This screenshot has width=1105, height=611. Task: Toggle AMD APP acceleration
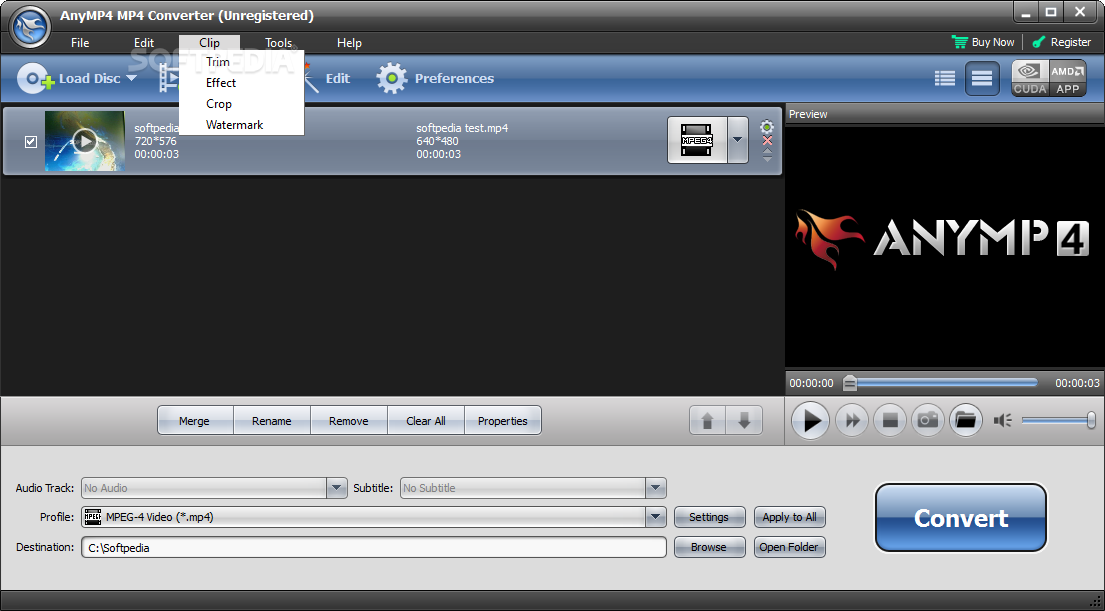point(1068,78)
